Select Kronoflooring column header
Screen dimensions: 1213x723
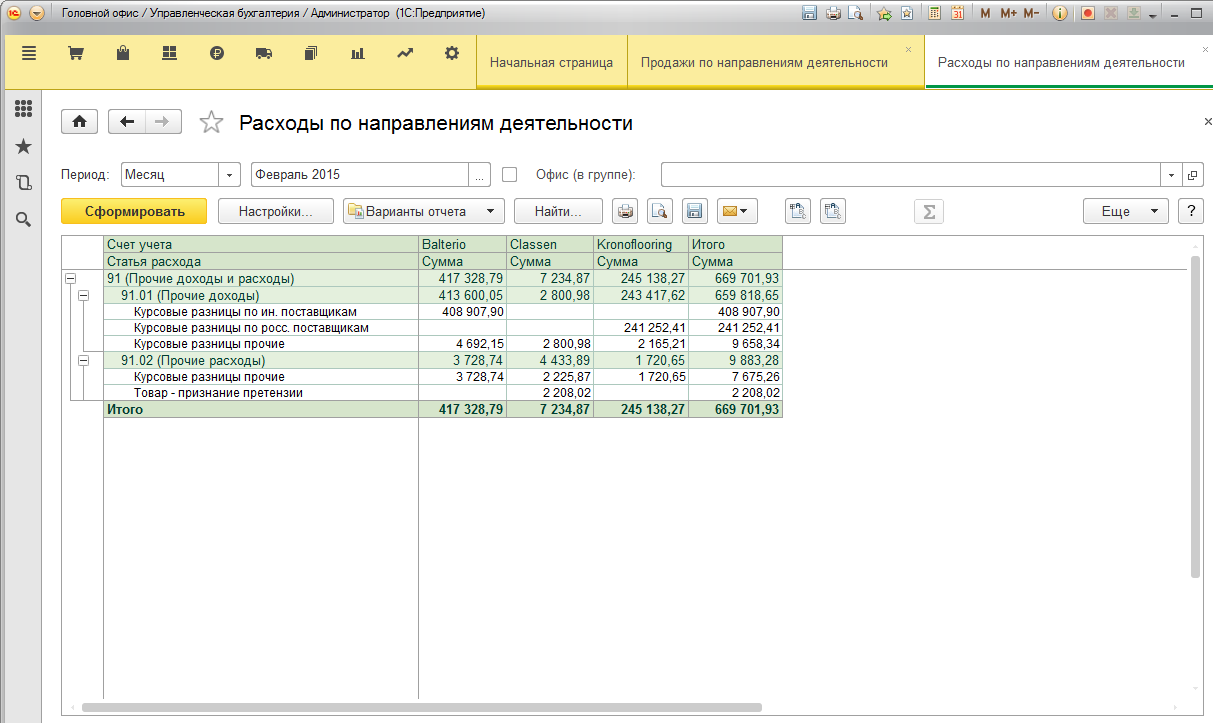(x=641, y=244)
